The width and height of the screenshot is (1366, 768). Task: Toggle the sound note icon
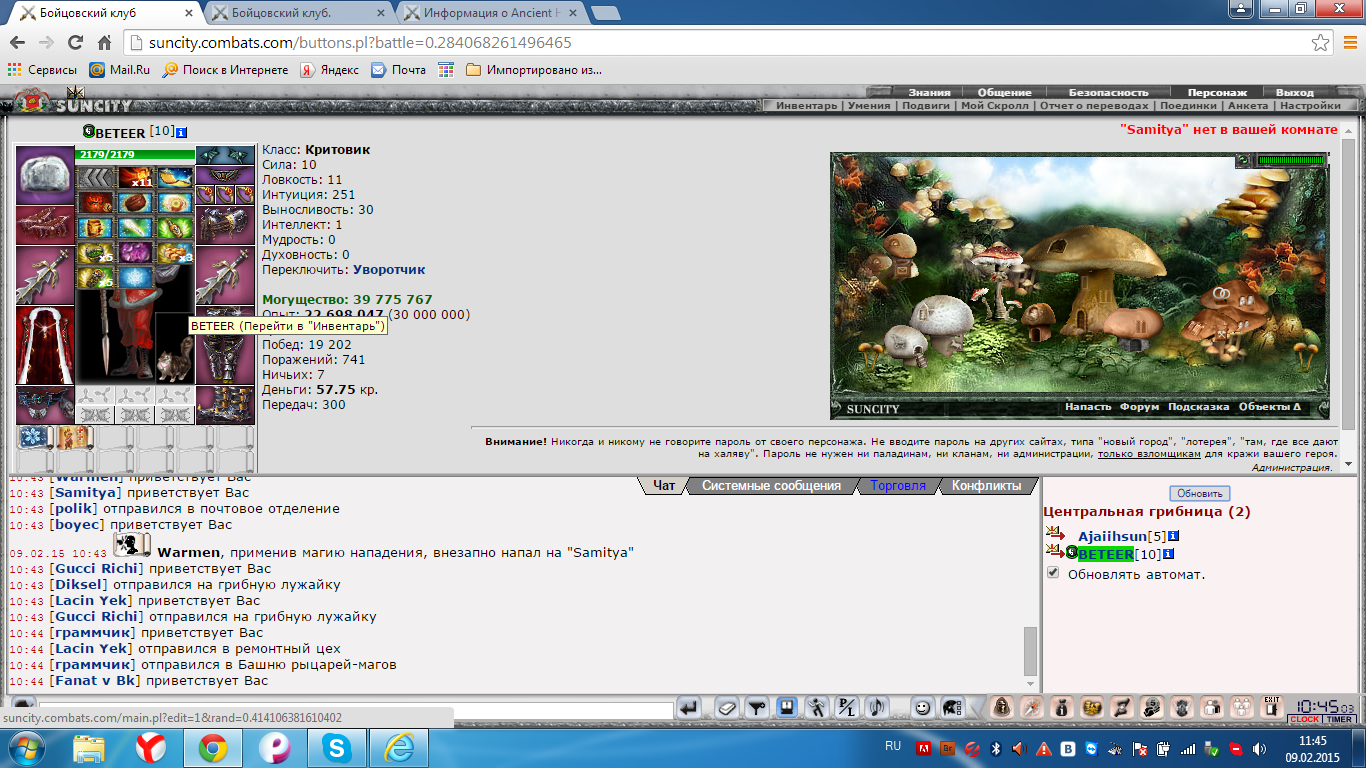[876, 708]
